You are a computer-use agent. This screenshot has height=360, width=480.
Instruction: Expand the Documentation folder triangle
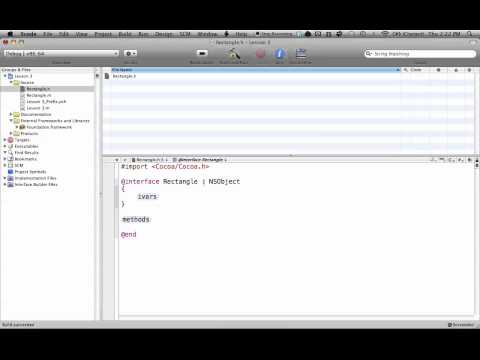[11, 114]
